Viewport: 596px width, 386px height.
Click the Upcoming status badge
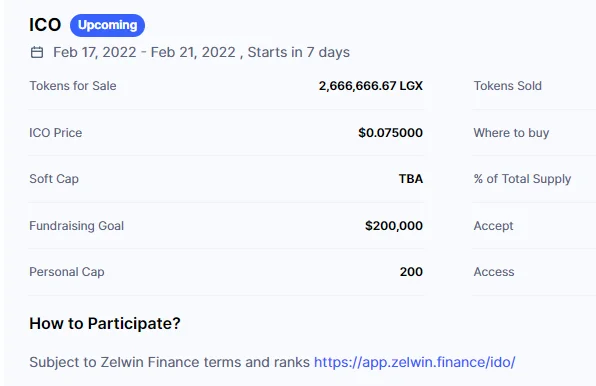pyautogui.click(x=107, y=25)
